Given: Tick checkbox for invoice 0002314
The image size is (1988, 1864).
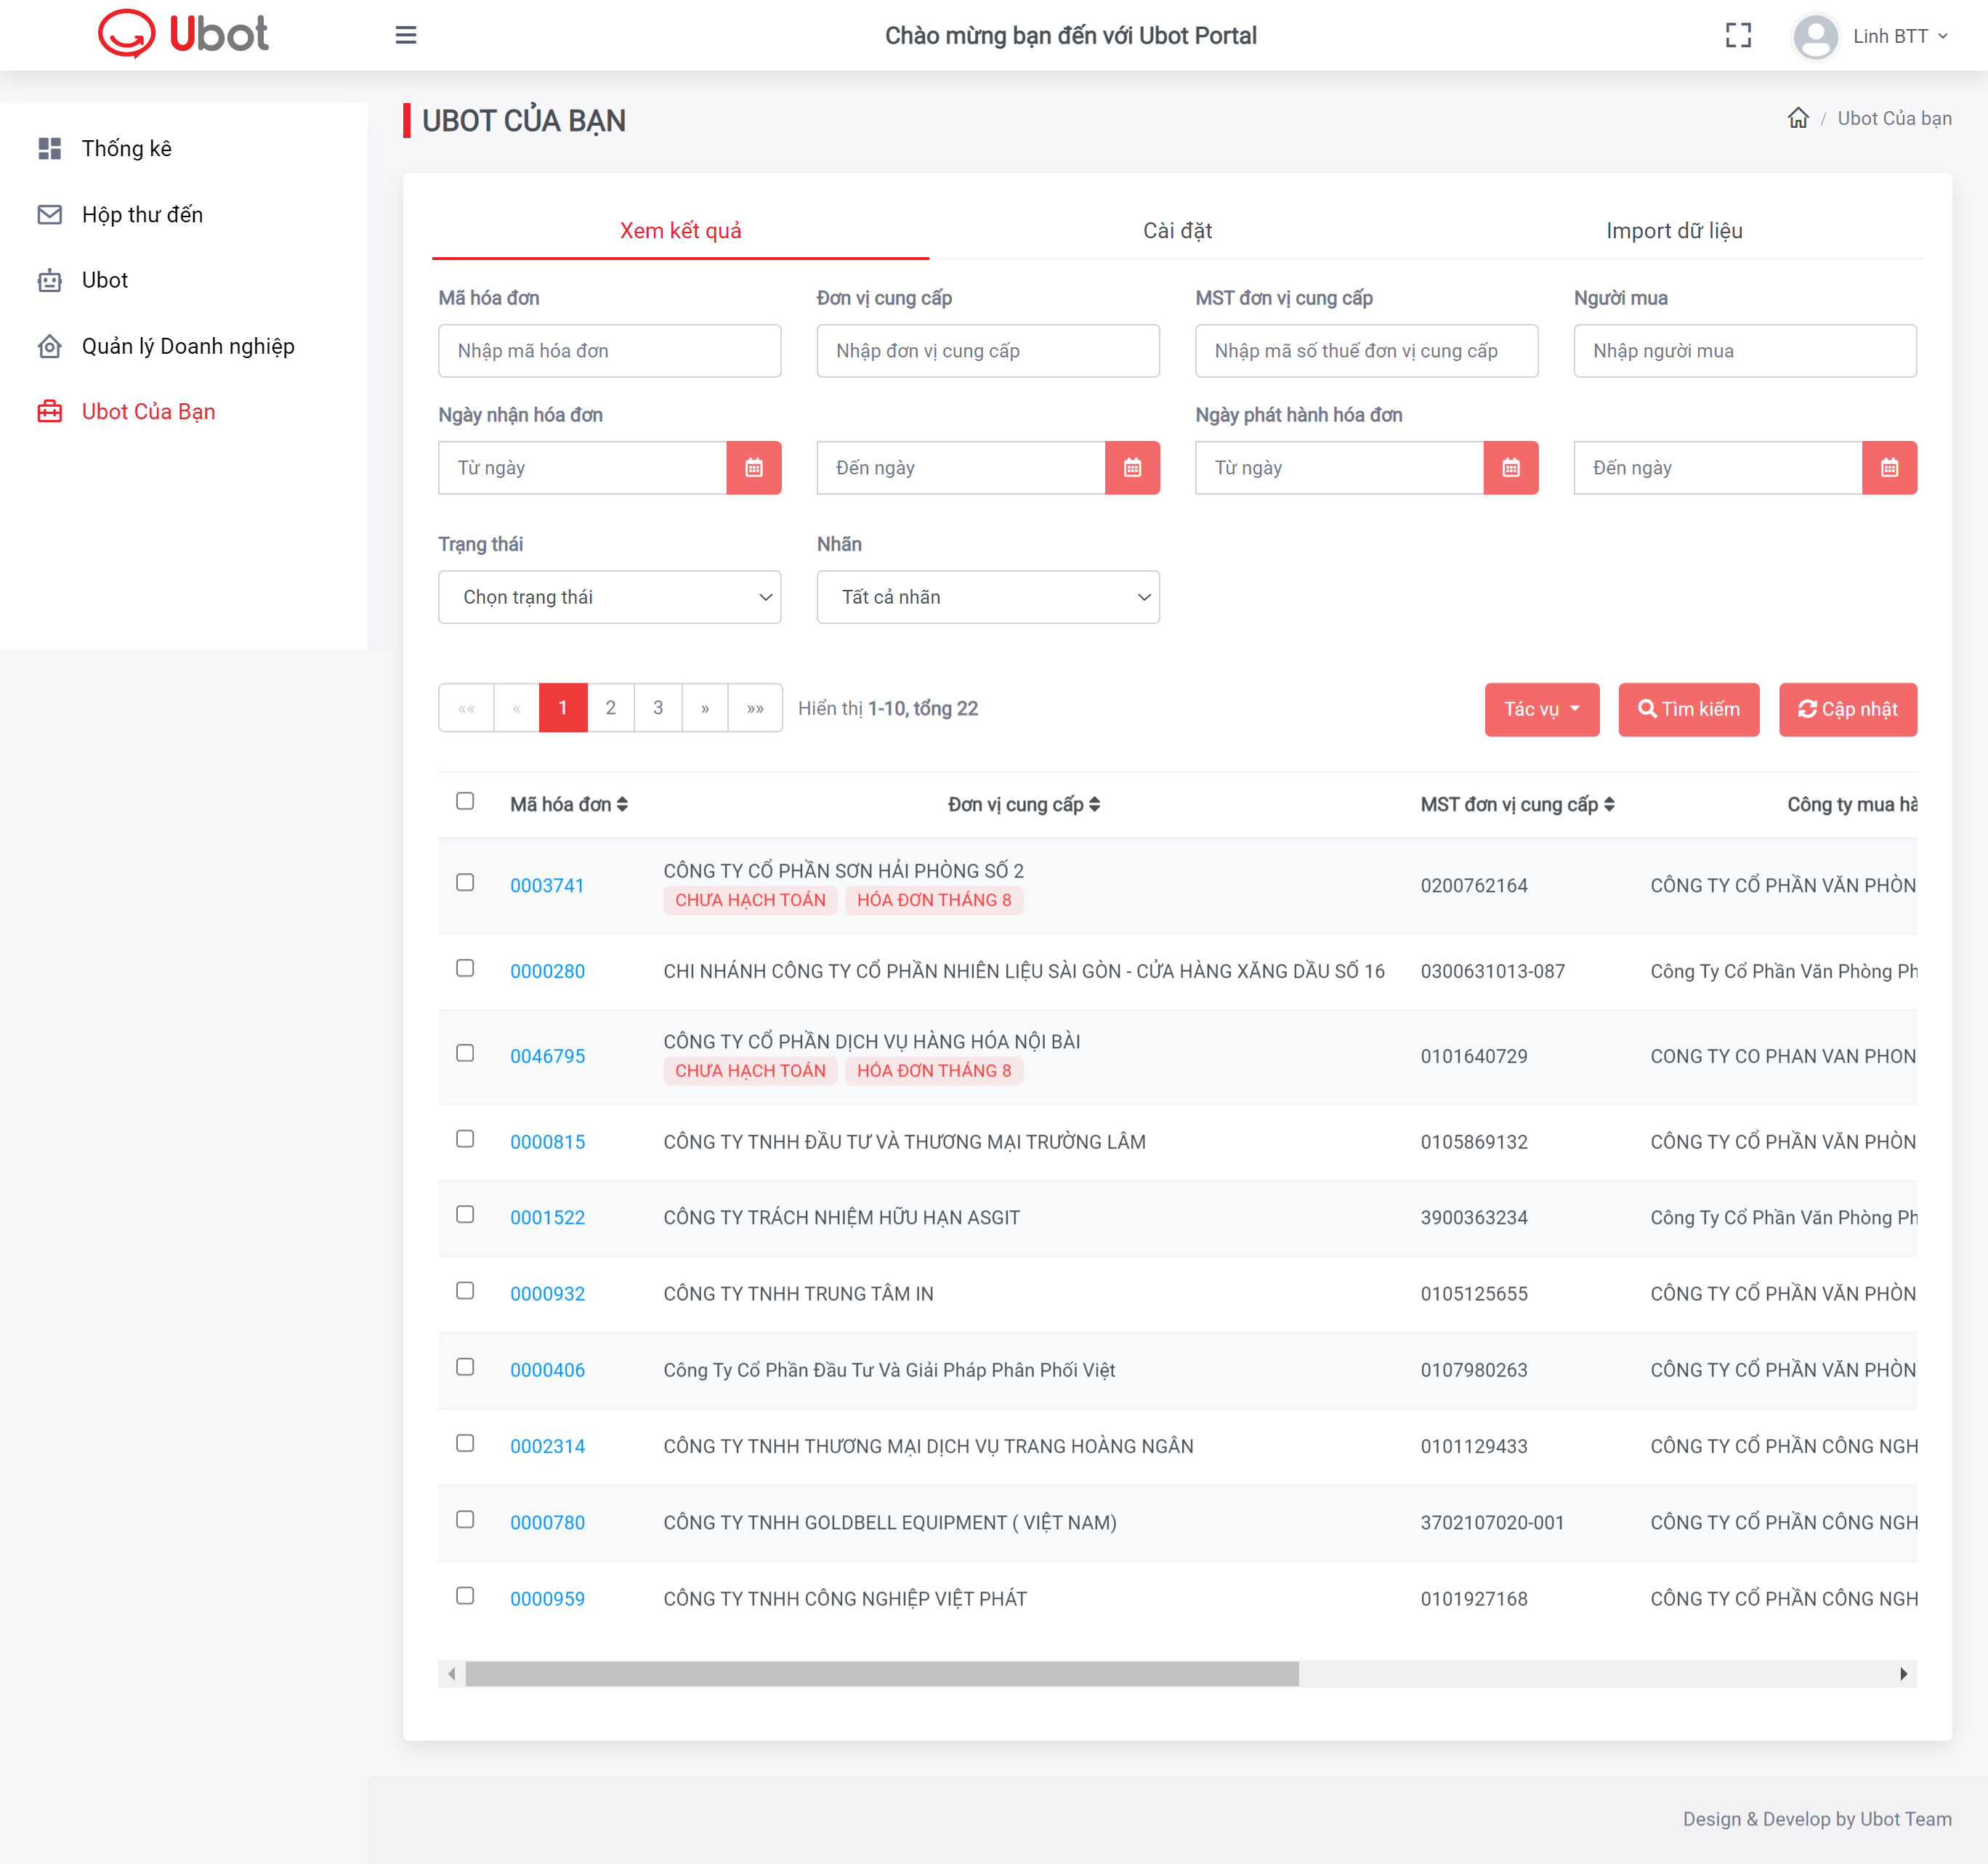Looking at the screenshot, I should [465, 1443].
